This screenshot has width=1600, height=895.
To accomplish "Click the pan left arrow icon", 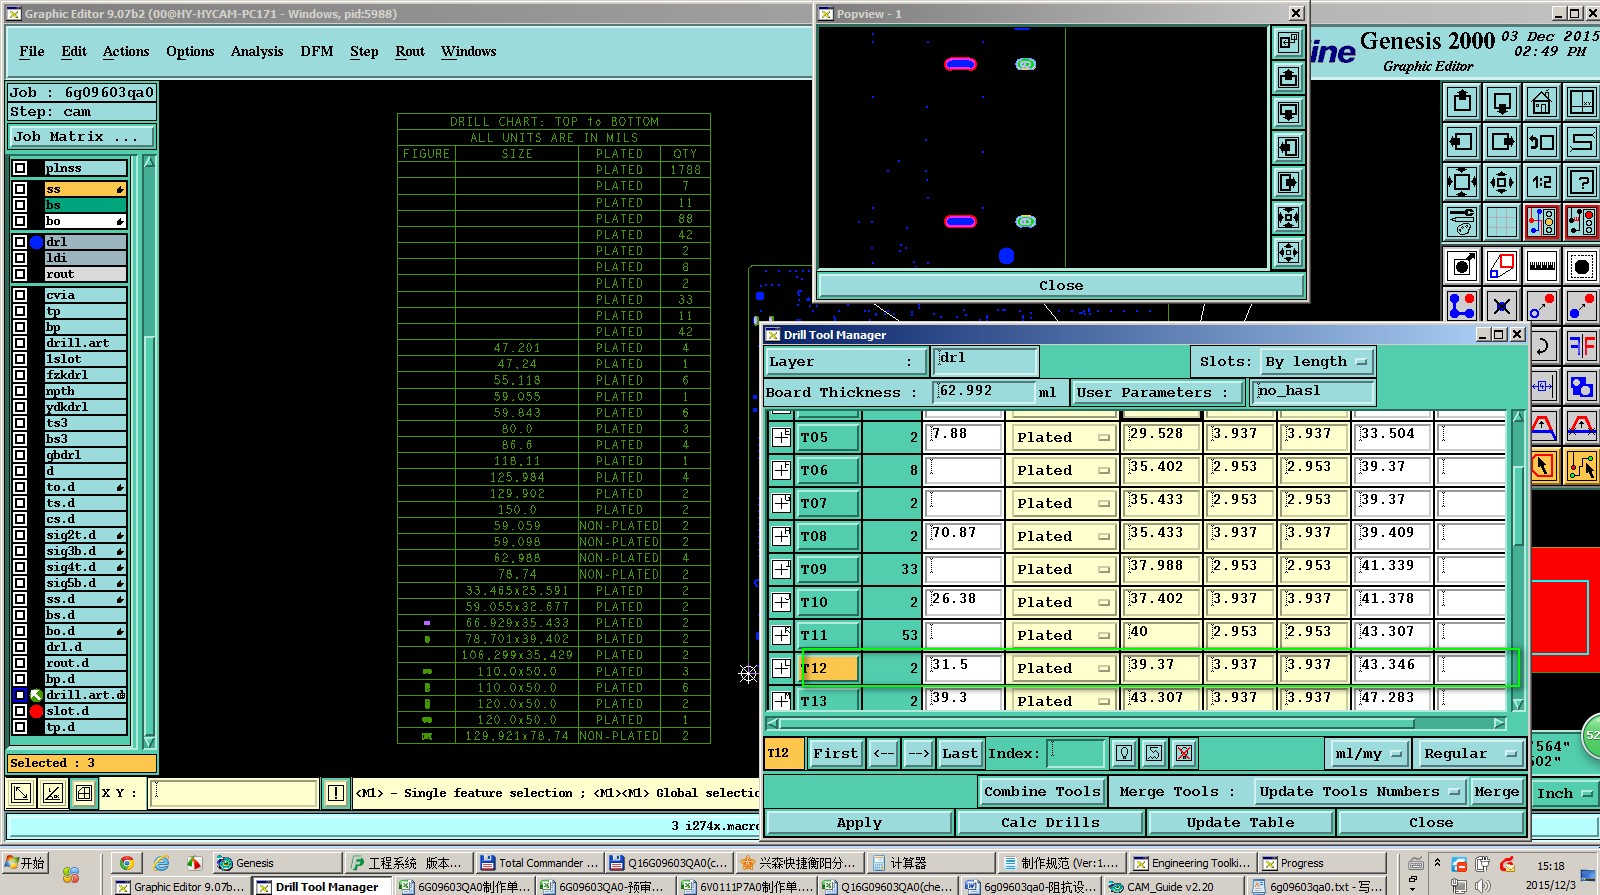I will coord(1462,142).
